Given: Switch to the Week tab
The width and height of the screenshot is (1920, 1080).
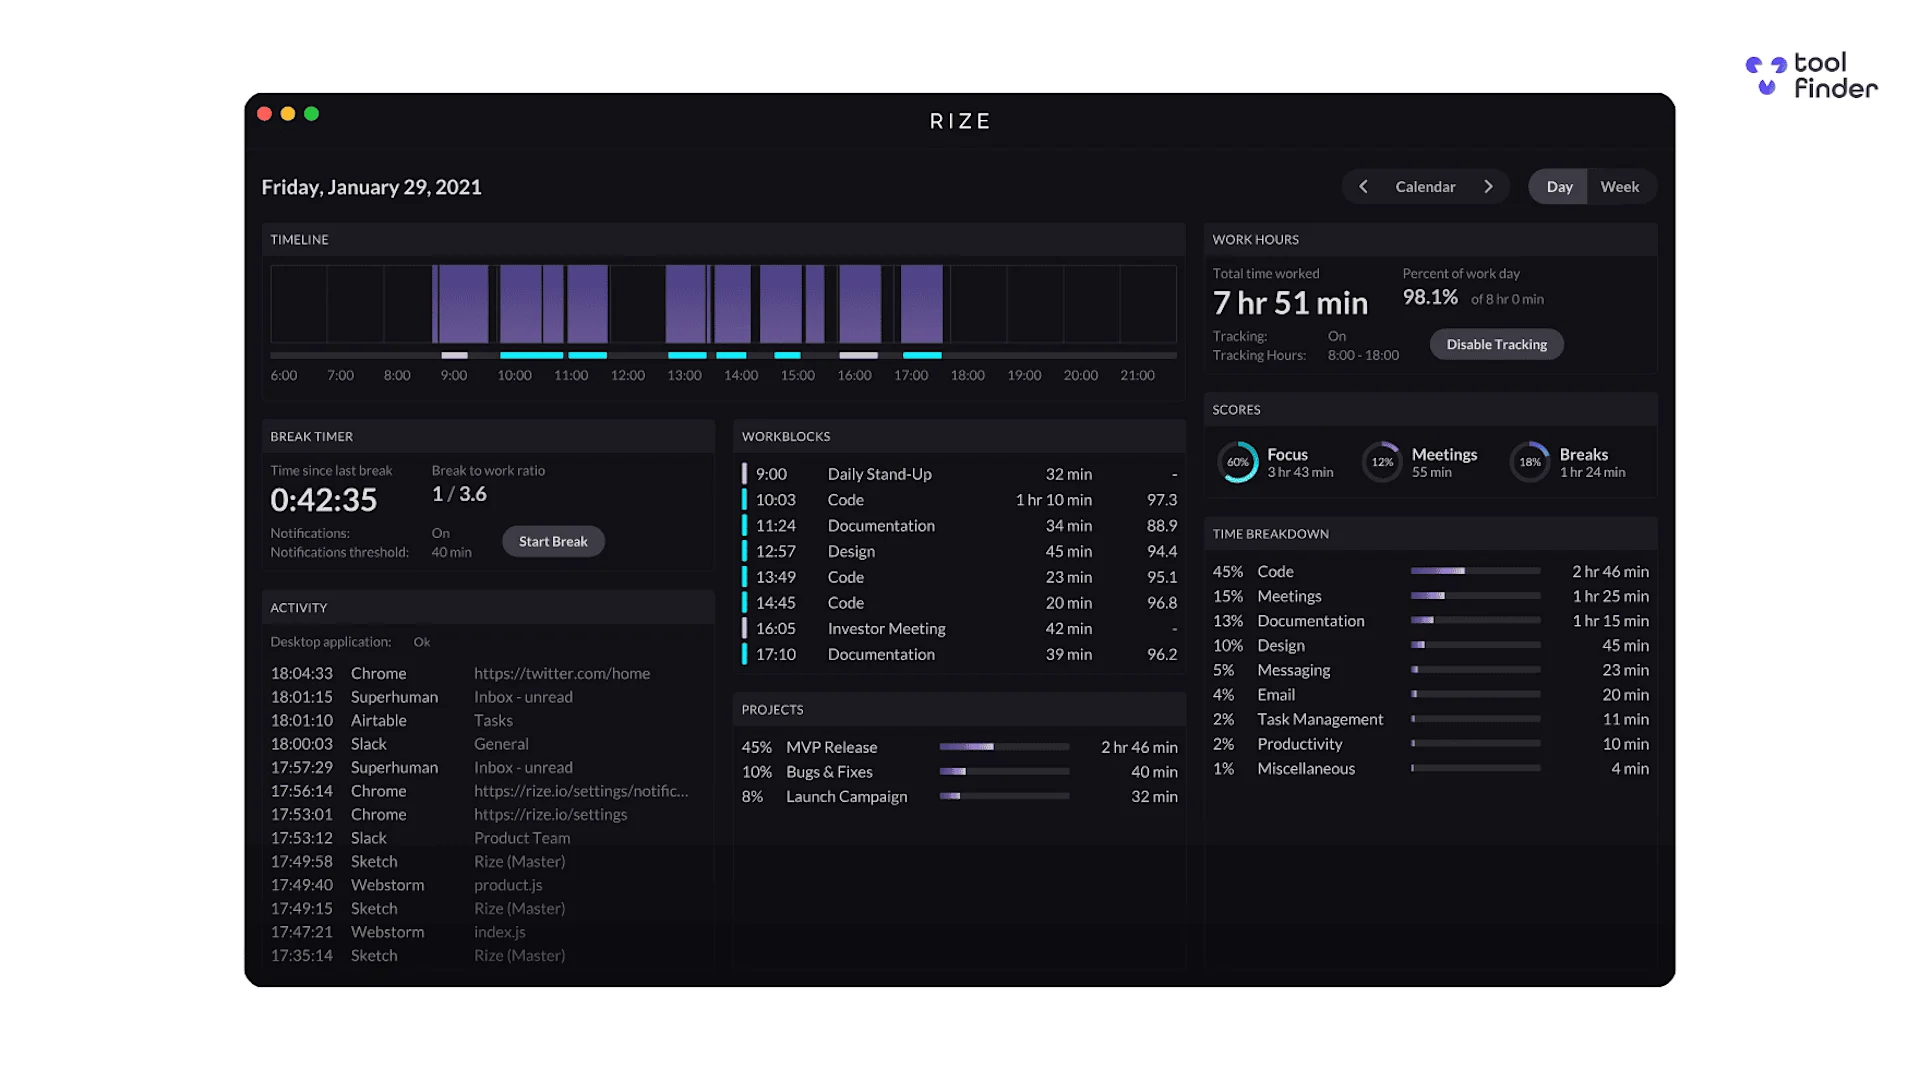Looking at the screenshot, I should click(1620, 186).
